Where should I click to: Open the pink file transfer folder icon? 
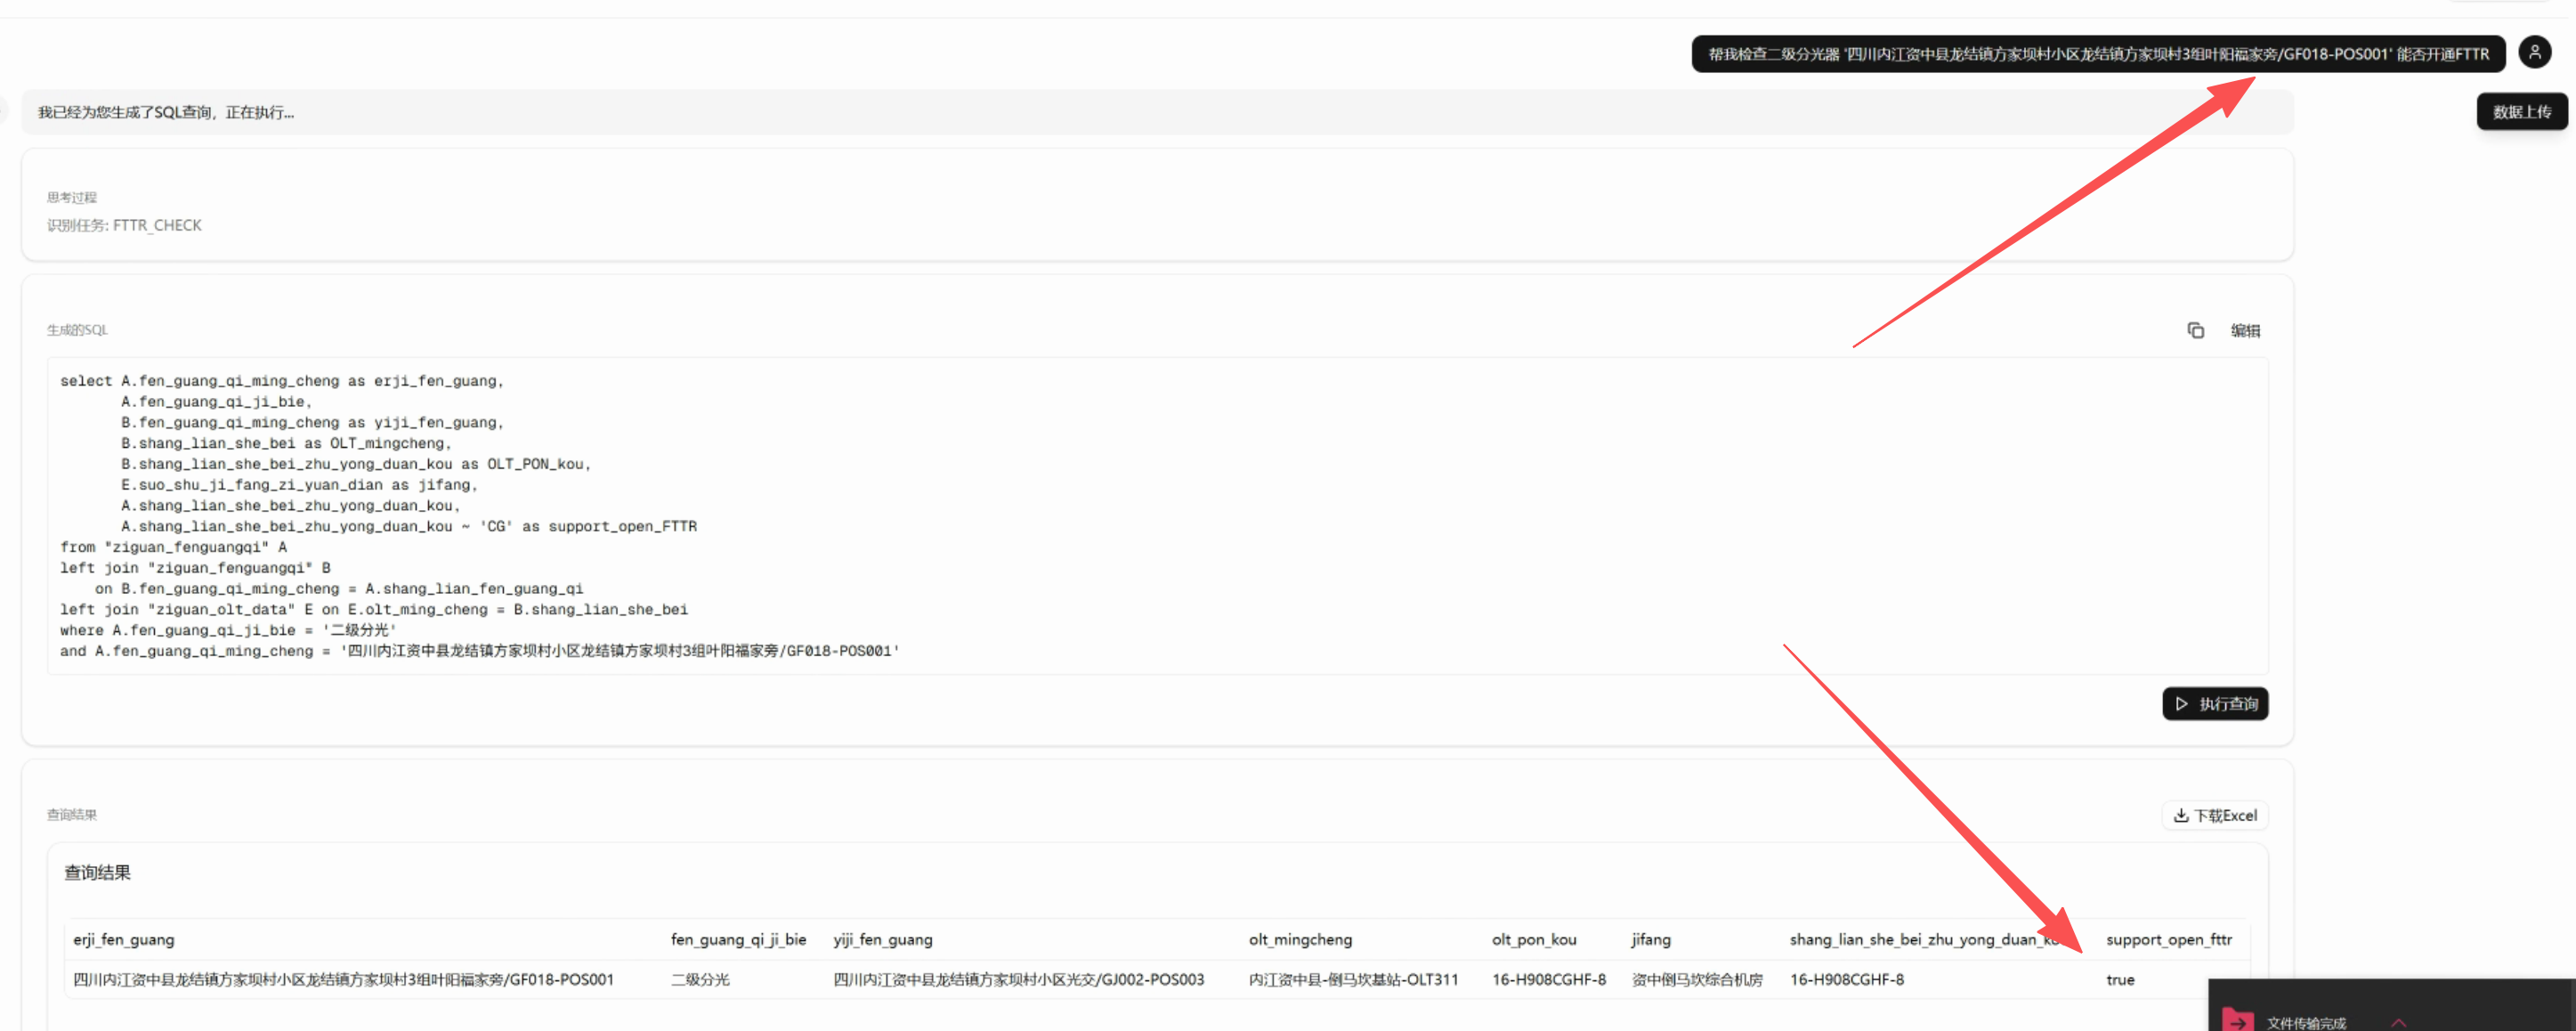(2237, 1020)
